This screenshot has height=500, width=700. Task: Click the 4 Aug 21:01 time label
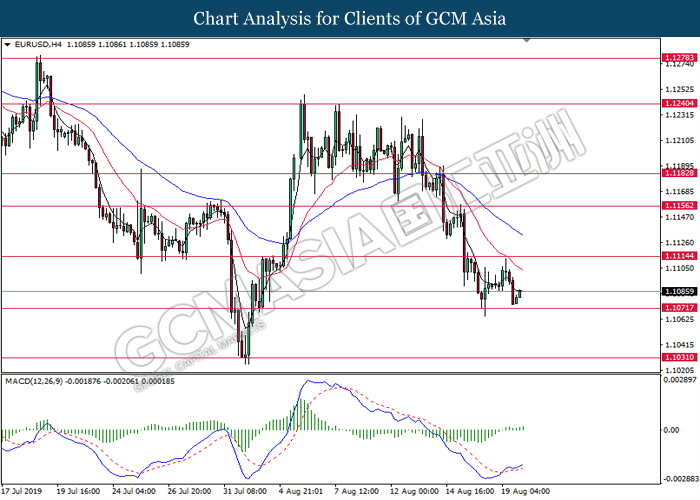pyautogui.click(x=301, y=491)
